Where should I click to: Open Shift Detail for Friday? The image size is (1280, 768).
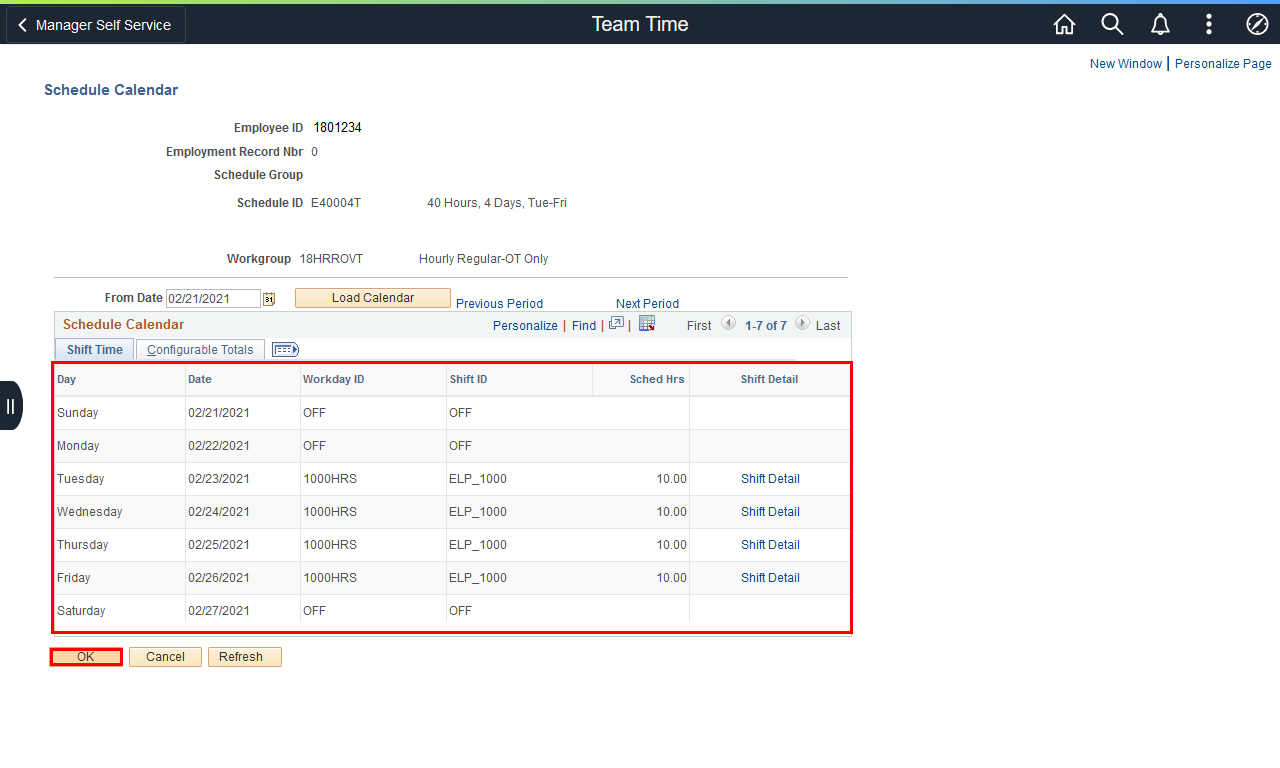click(770, 578)
